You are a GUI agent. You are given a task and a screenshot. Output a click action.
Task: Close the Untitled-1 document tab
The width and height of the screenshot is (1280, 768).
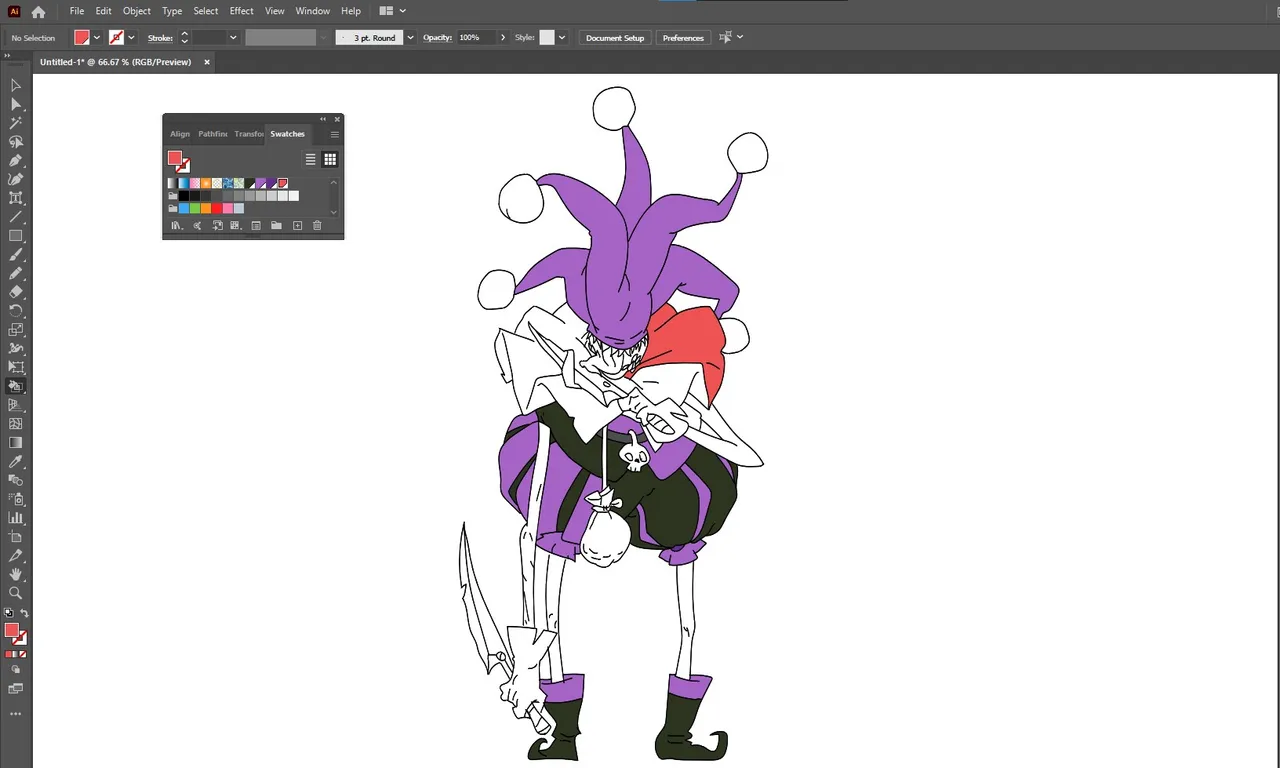click(207, 62)
